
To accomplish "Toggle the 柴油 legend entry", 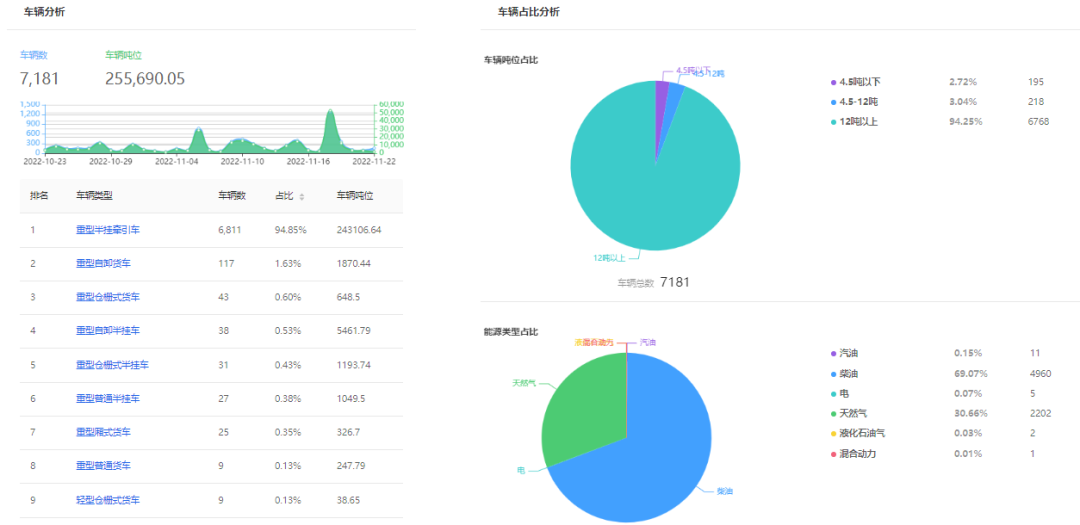I will [850, 373].
